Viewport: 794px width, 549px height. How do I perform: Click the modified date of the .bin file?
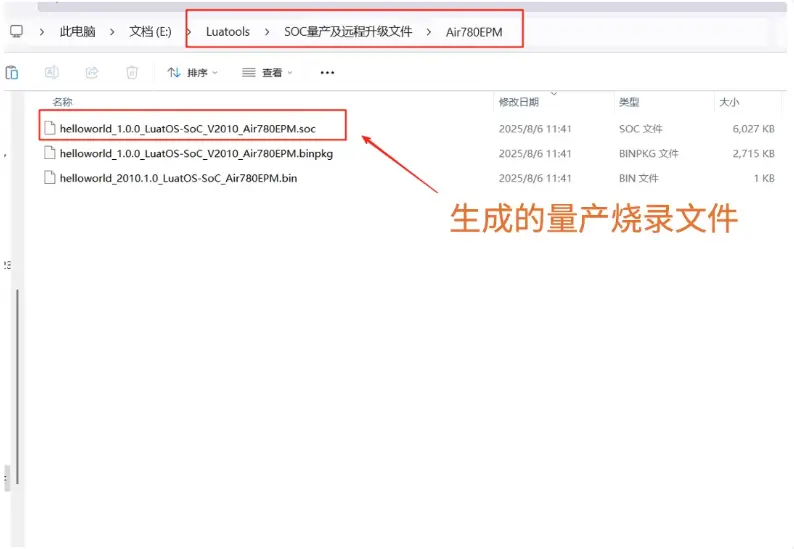(x=535, y=178)
